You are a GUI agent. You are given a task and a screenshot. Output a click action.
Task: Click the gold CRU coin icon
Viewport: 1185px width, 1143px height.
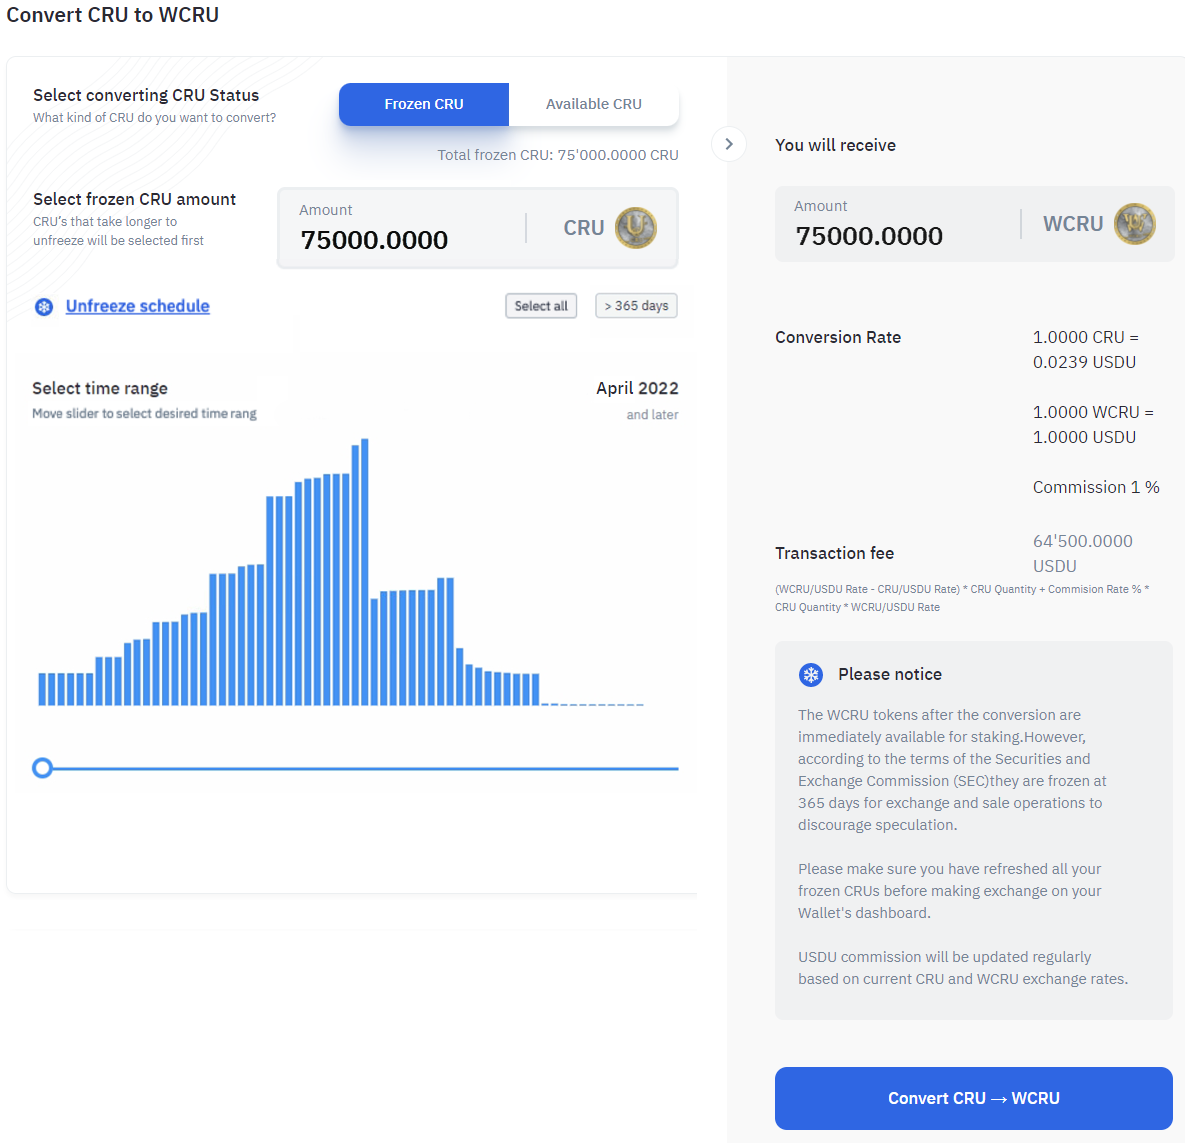point(637,228)
